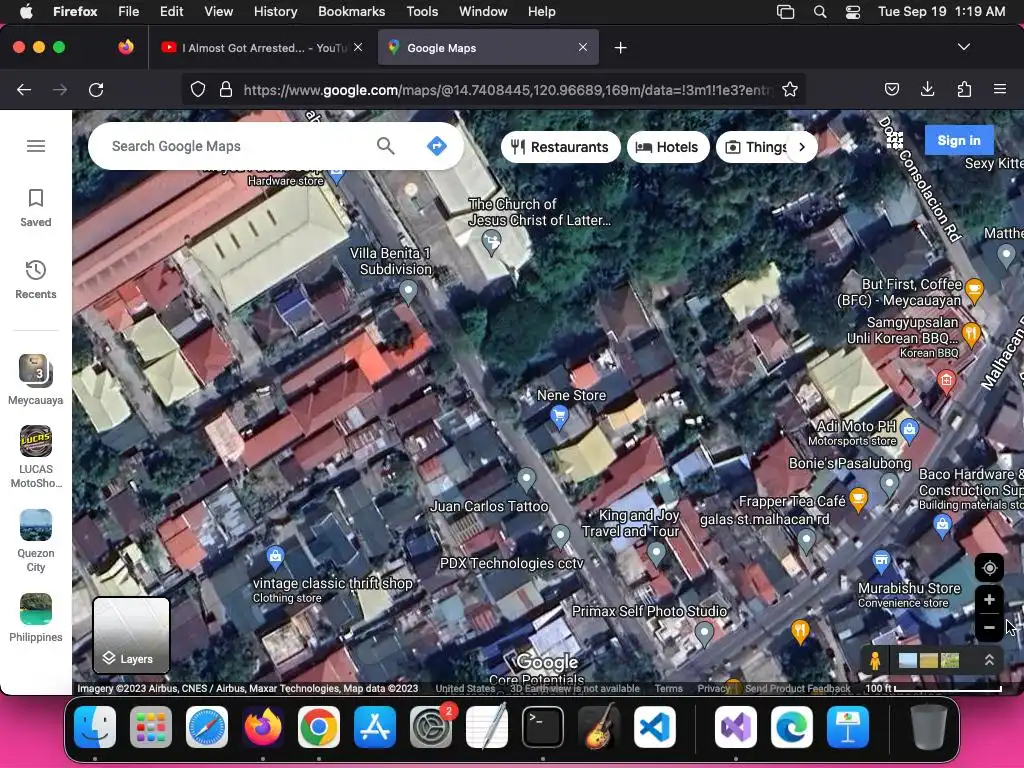This screenshot has width=1024, height=768.
Task: Open the Saved places panel
Action: point(36,208)
